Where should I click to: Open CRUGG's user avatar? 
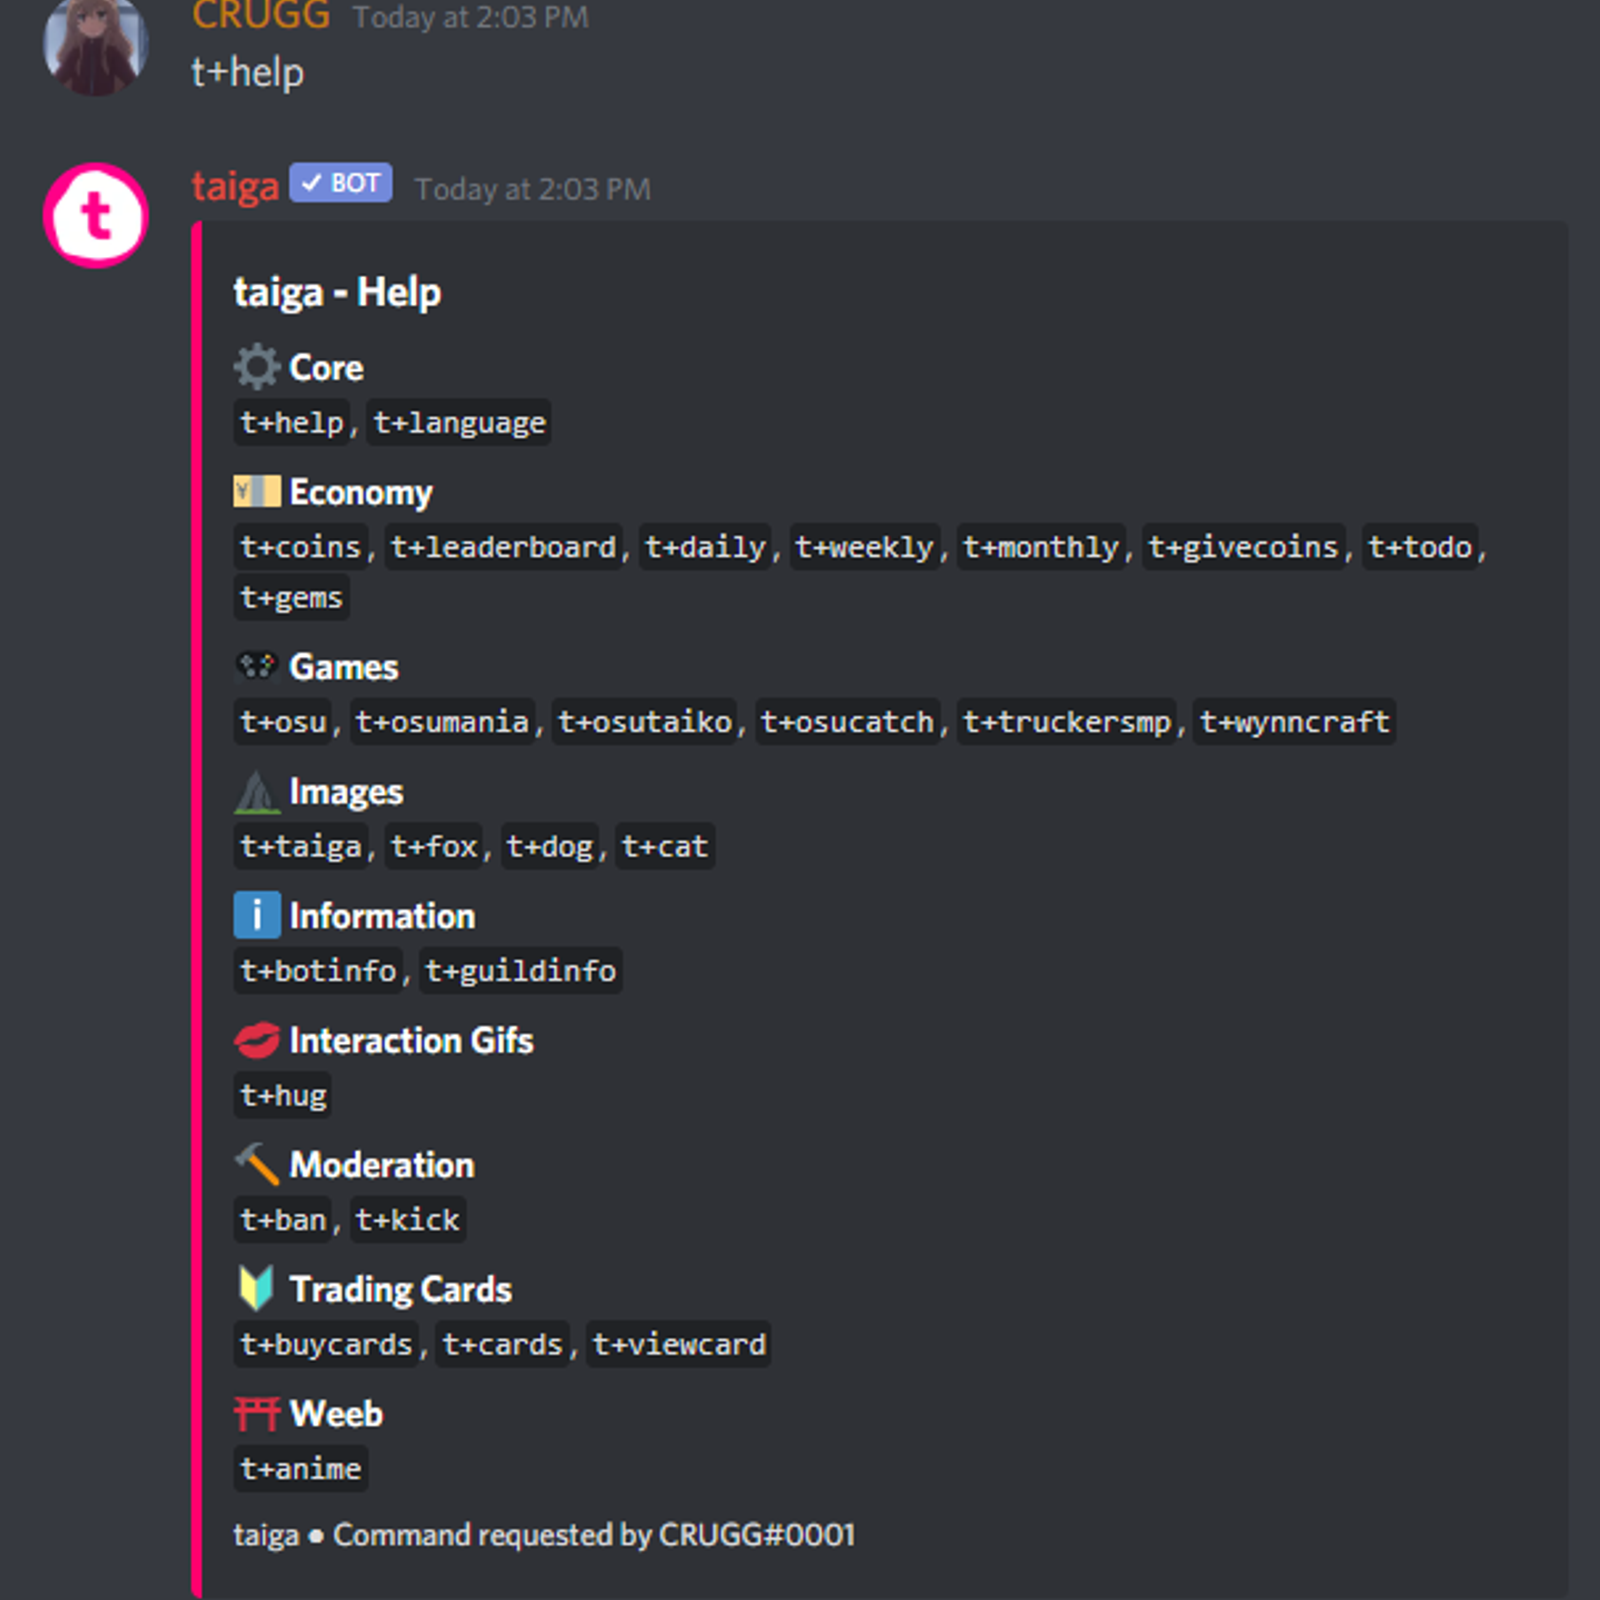point(96,45)
